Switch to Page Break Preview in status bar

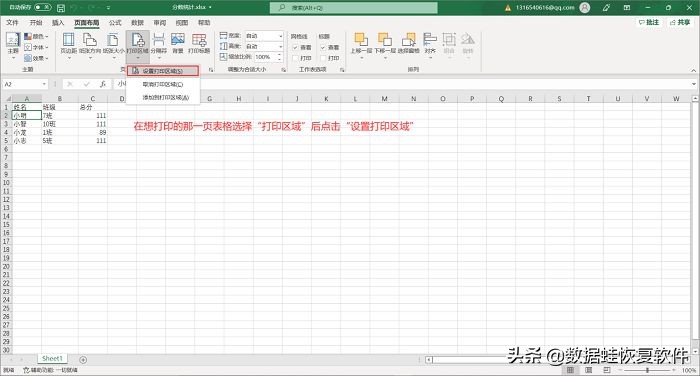click(607, 370)
